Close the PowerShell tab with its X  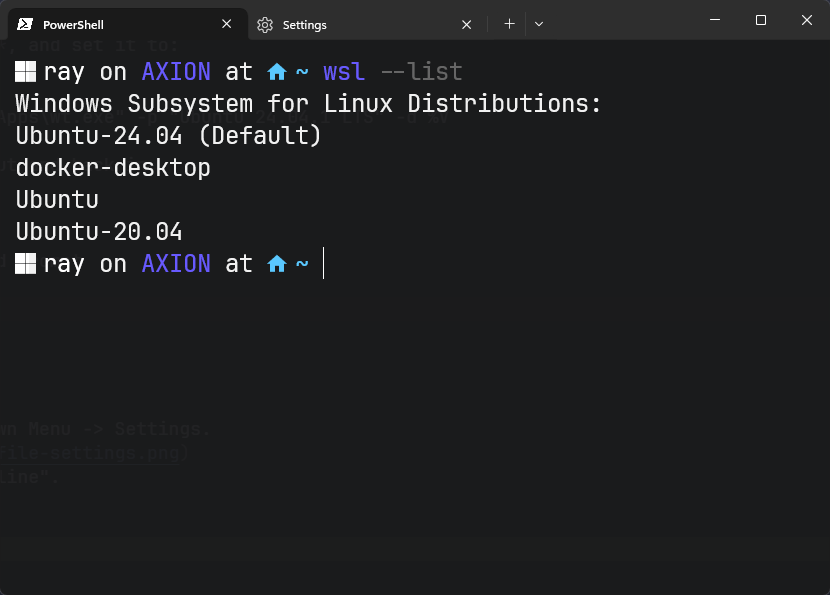click(226, 24)
